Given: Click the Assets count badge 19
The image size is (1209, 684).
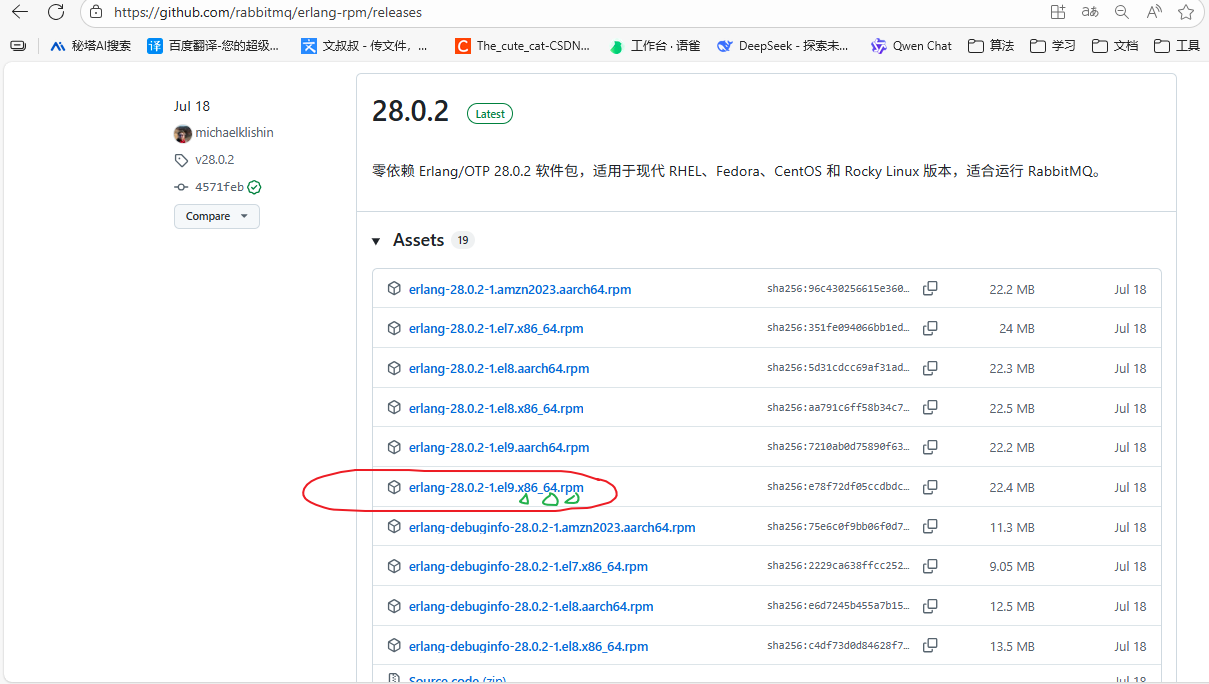Looking at the screenshot, I should point(462,240).
